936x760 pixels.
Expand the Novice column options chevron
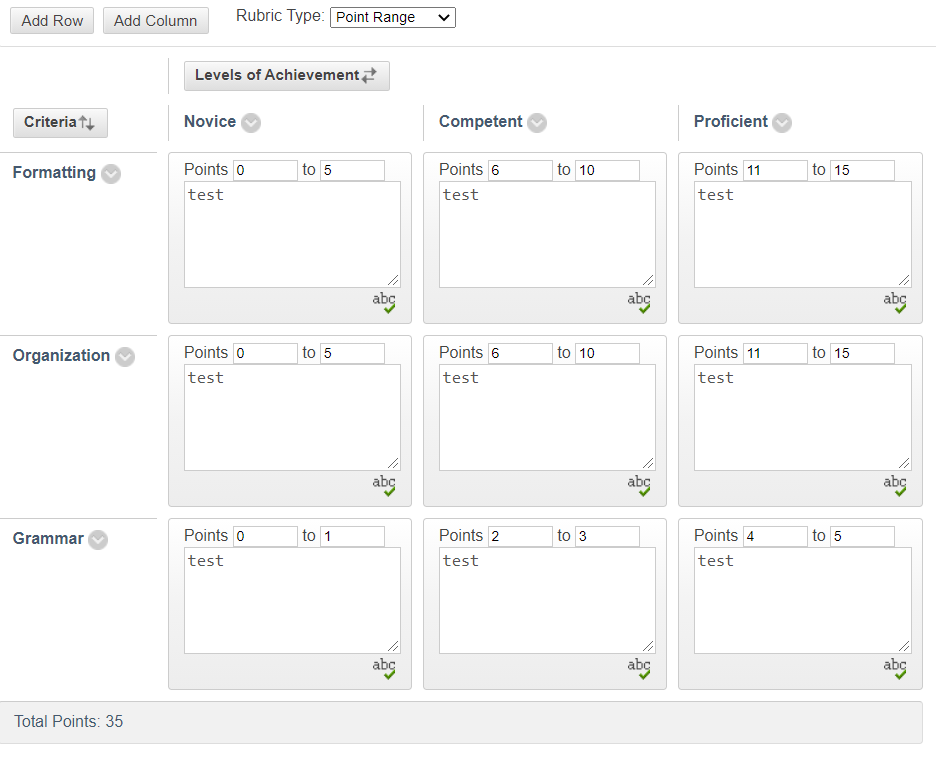[x=250, y=122]
